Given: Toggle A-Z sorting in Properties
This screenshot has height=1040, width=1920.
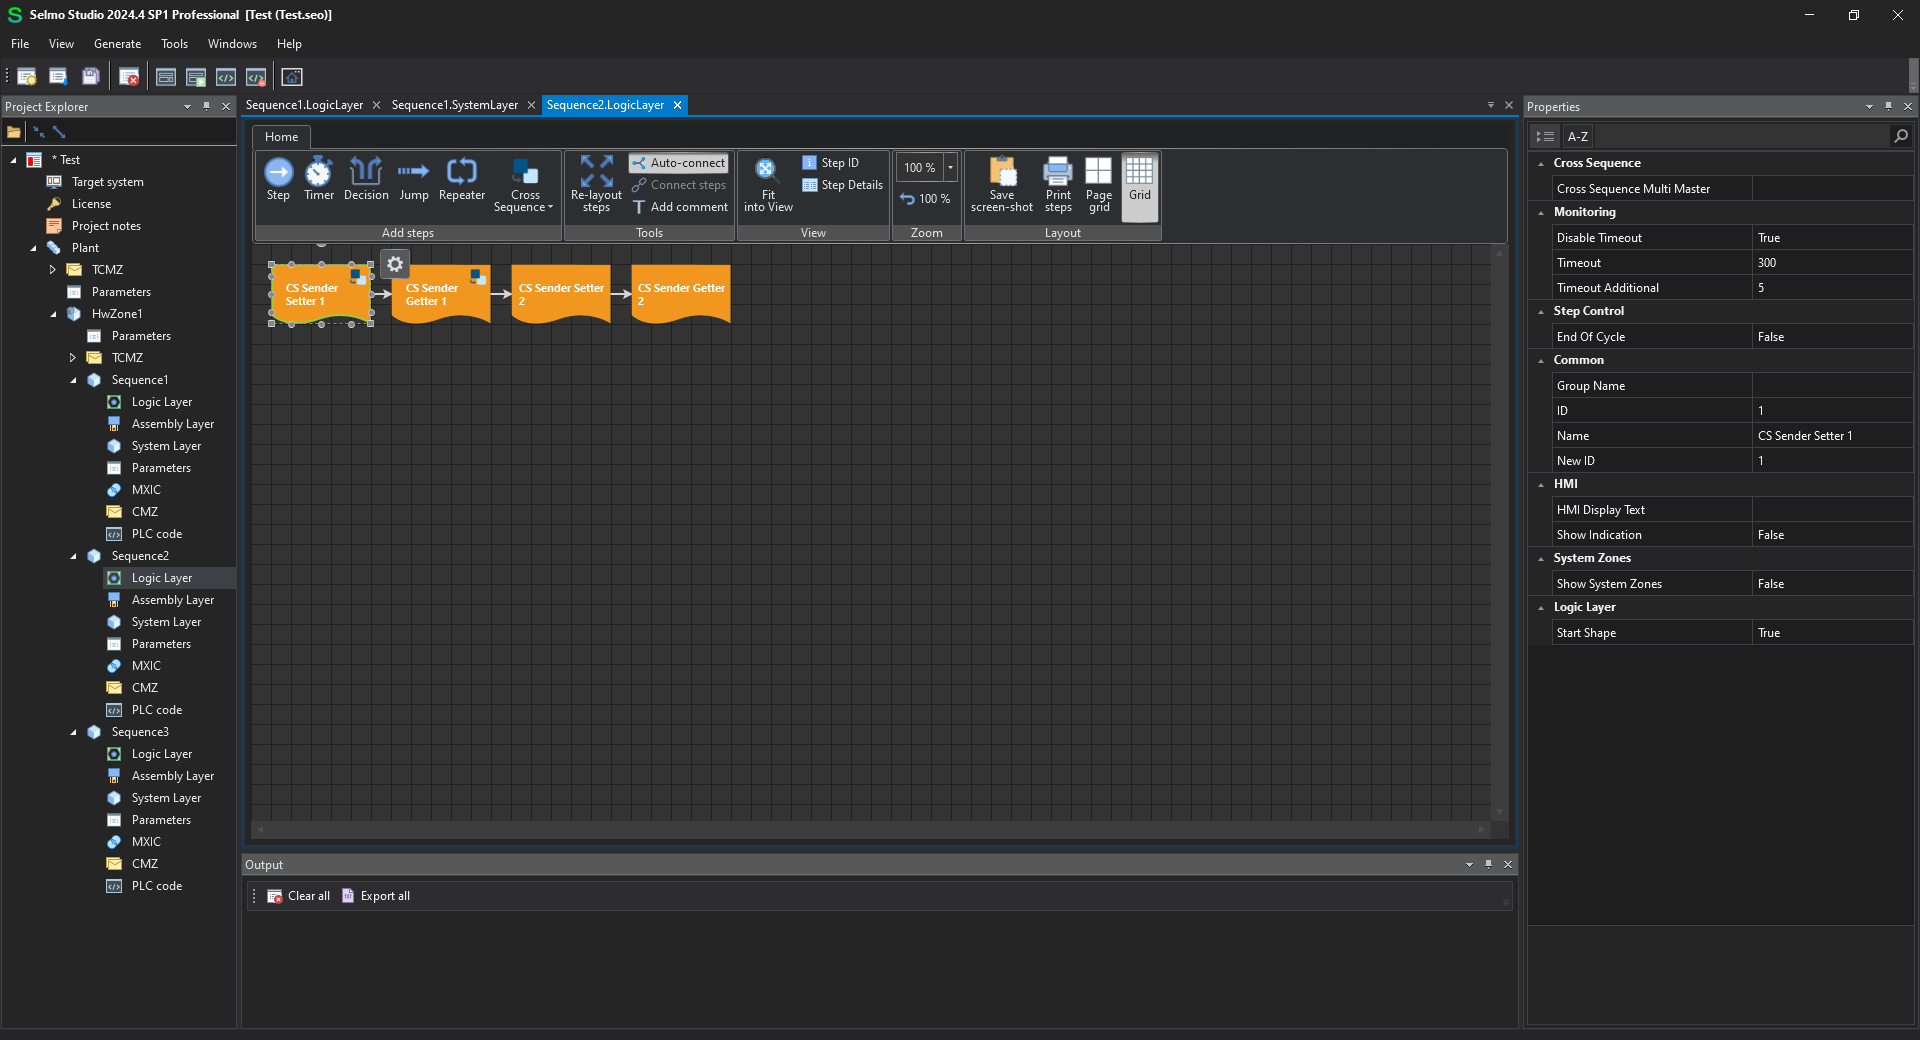Looking at the screenshot, I should coord(1578,136).
